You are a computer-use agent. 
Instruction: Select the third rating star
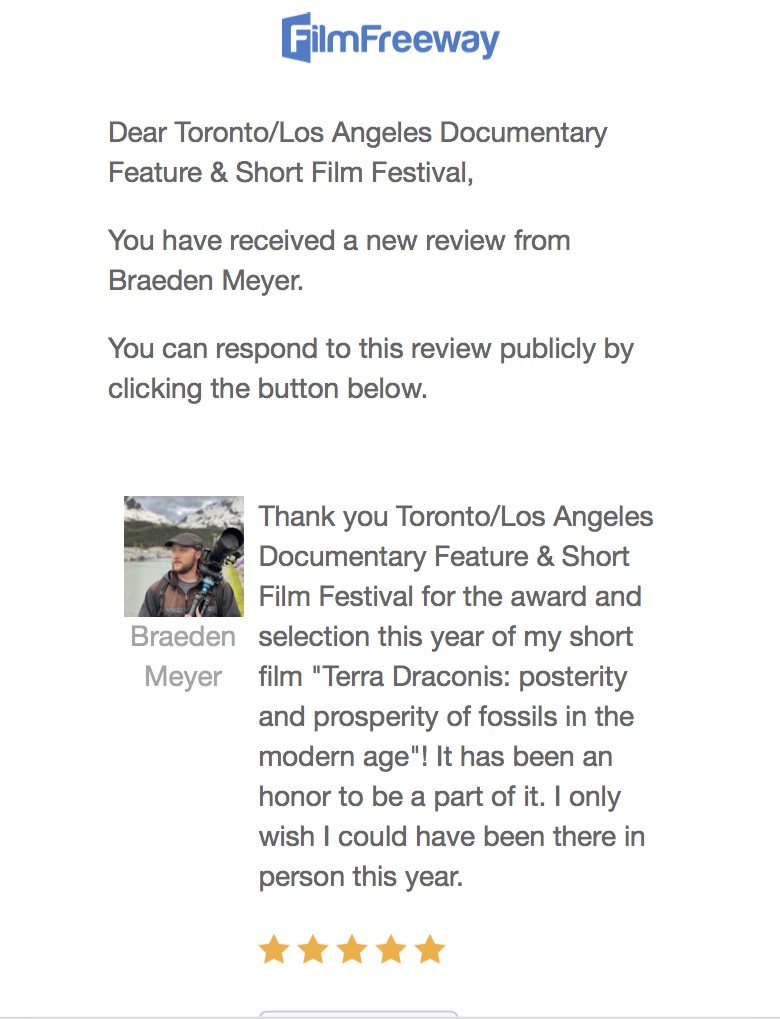(352, 949)
